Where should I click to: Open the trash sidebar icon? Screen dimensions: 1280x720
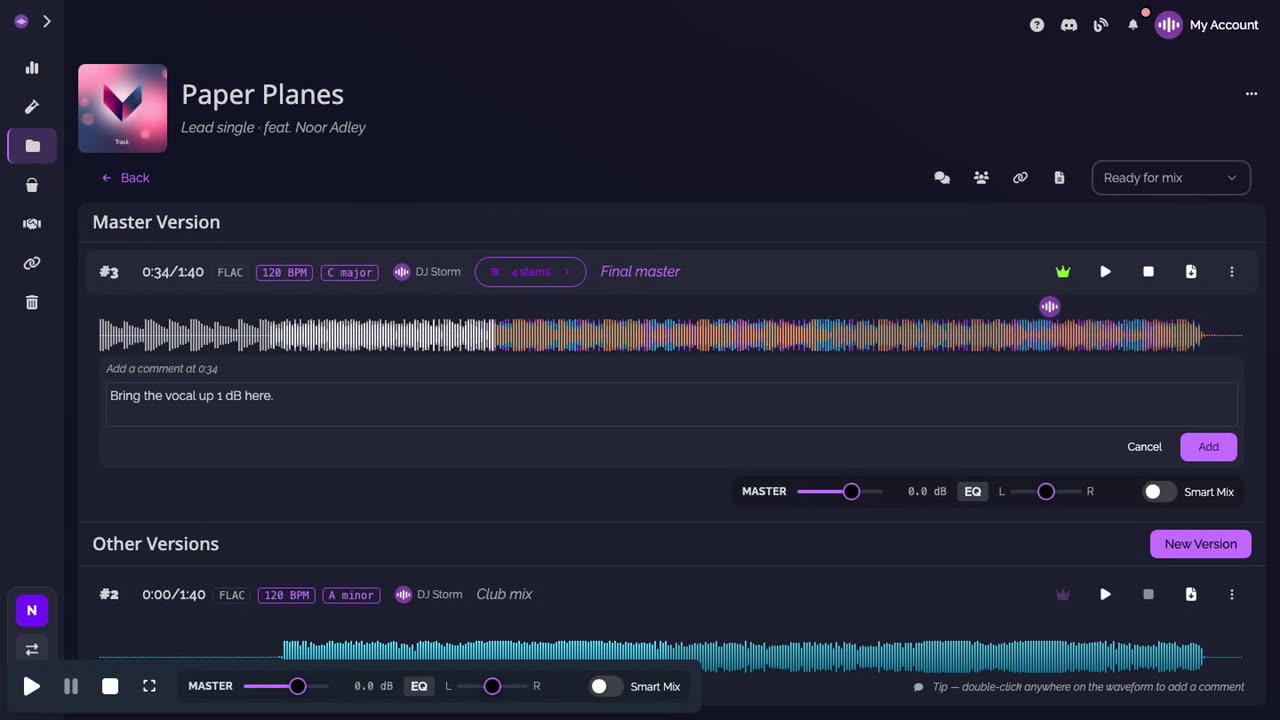pos(32,302)
